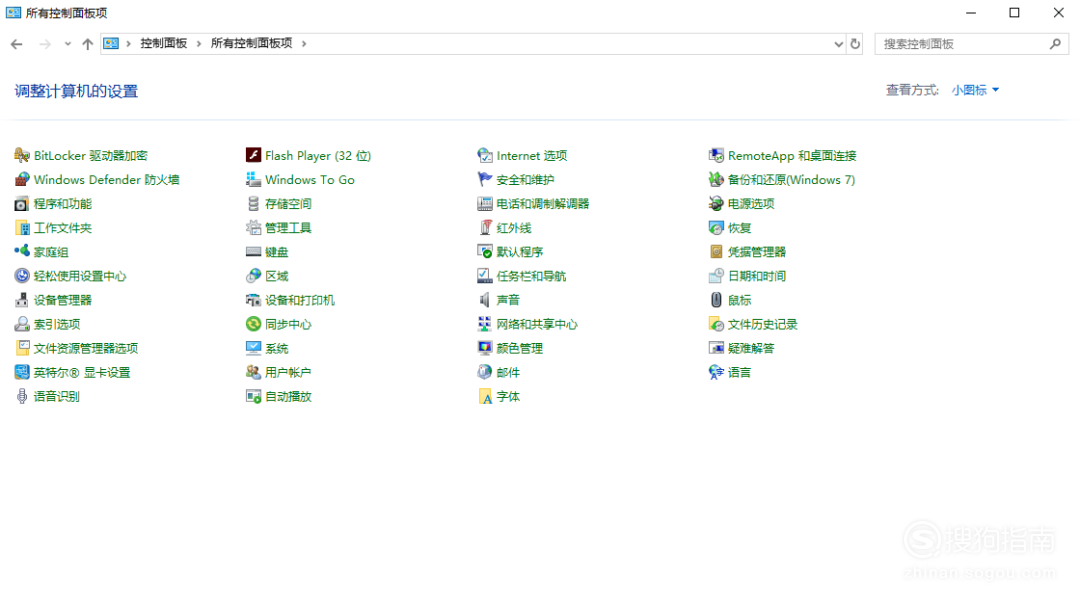Click the Windows Defender 防火墙 icon
Viewport: 1080px width, 607px height.
(22, 180)
